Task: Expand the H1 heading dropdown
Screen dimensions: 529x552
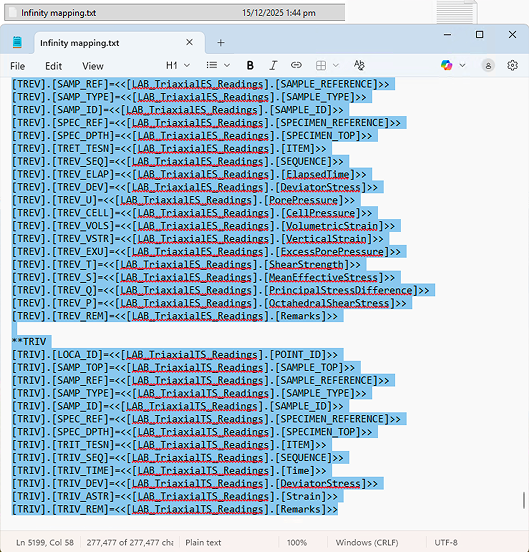Action: (x=187, y=65)
